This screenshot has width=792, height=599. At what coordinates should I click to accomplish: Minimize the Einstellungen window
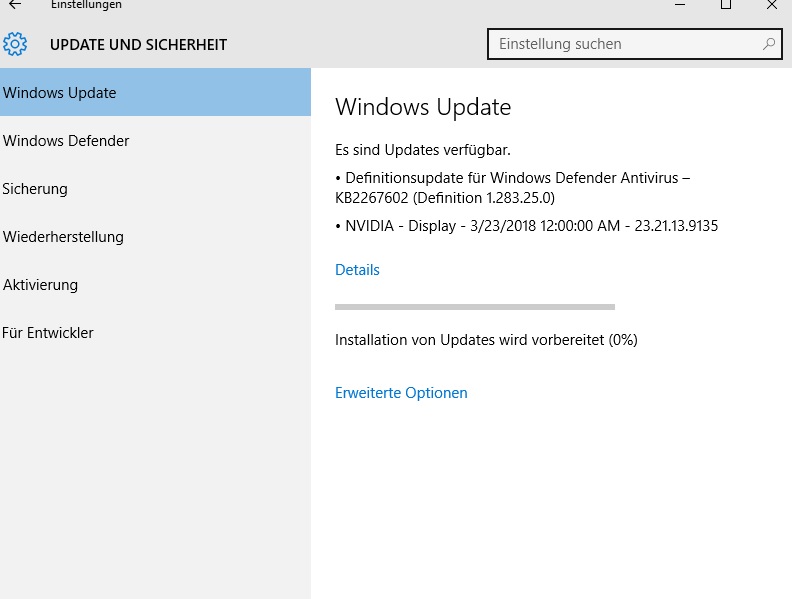point(680,5)
